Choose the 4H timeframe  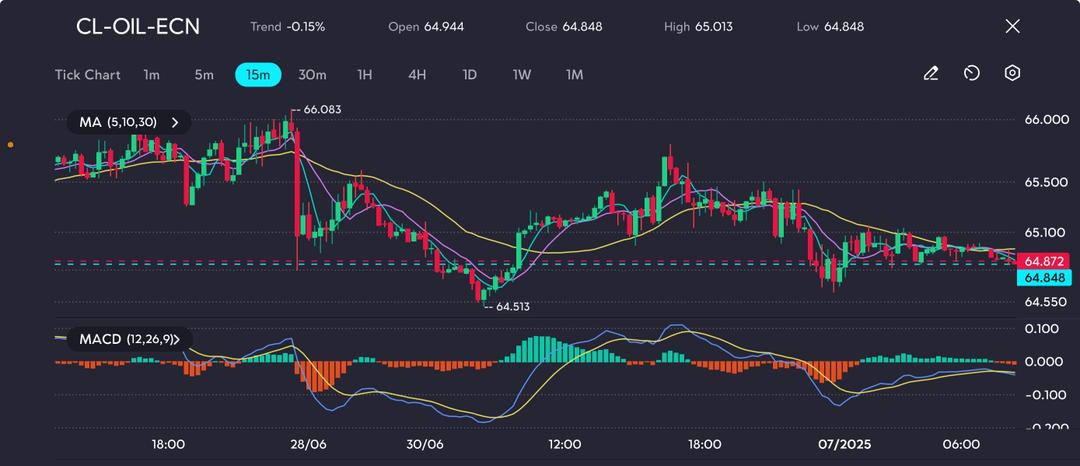tap(417, 75)
